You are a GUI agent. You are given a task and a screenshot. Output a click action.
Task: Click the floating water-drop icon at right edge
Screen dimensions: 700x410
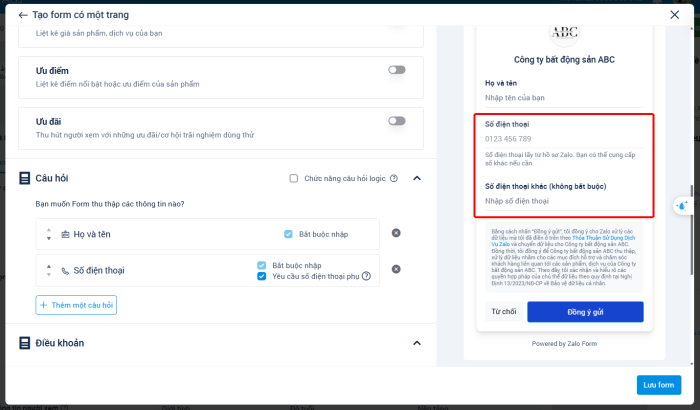pyautogui.click(x=682, y=205)
